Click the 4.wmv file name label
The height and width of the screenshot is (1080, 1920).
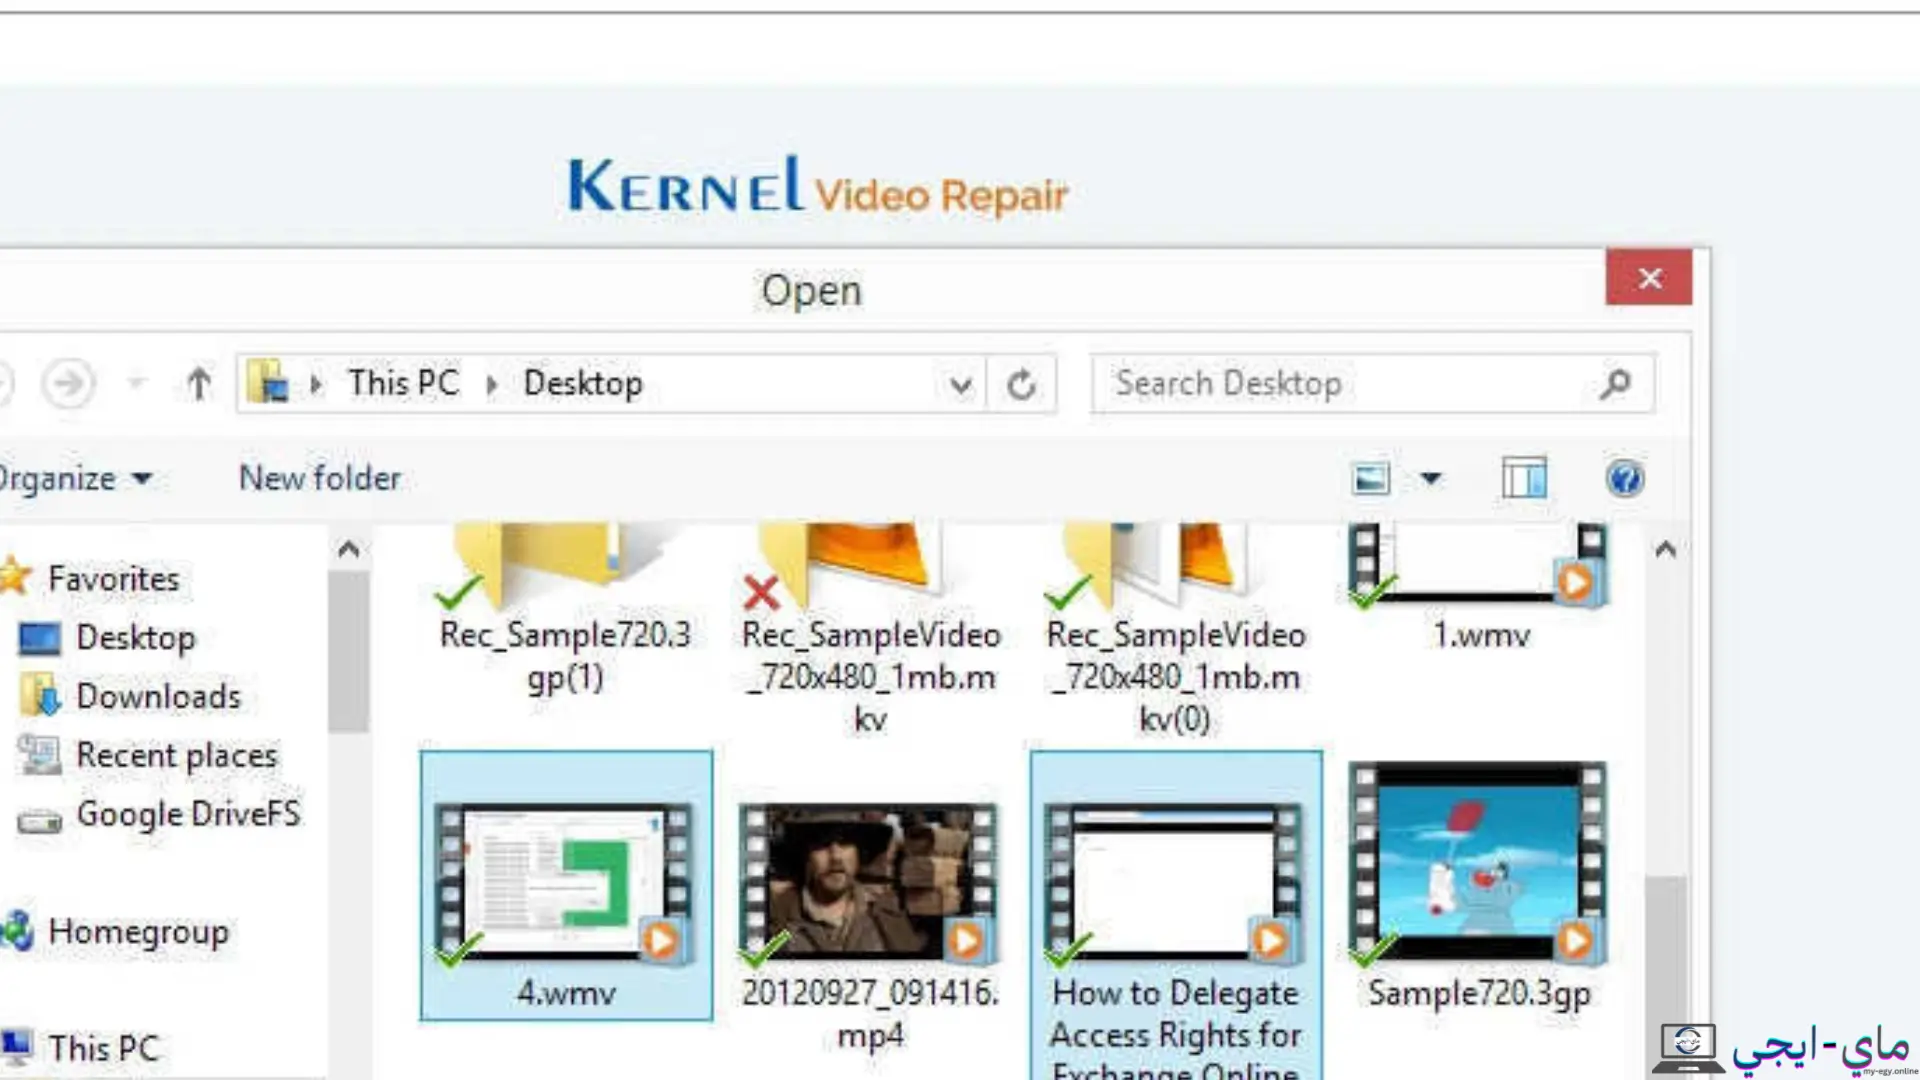(x=566, y=993)
